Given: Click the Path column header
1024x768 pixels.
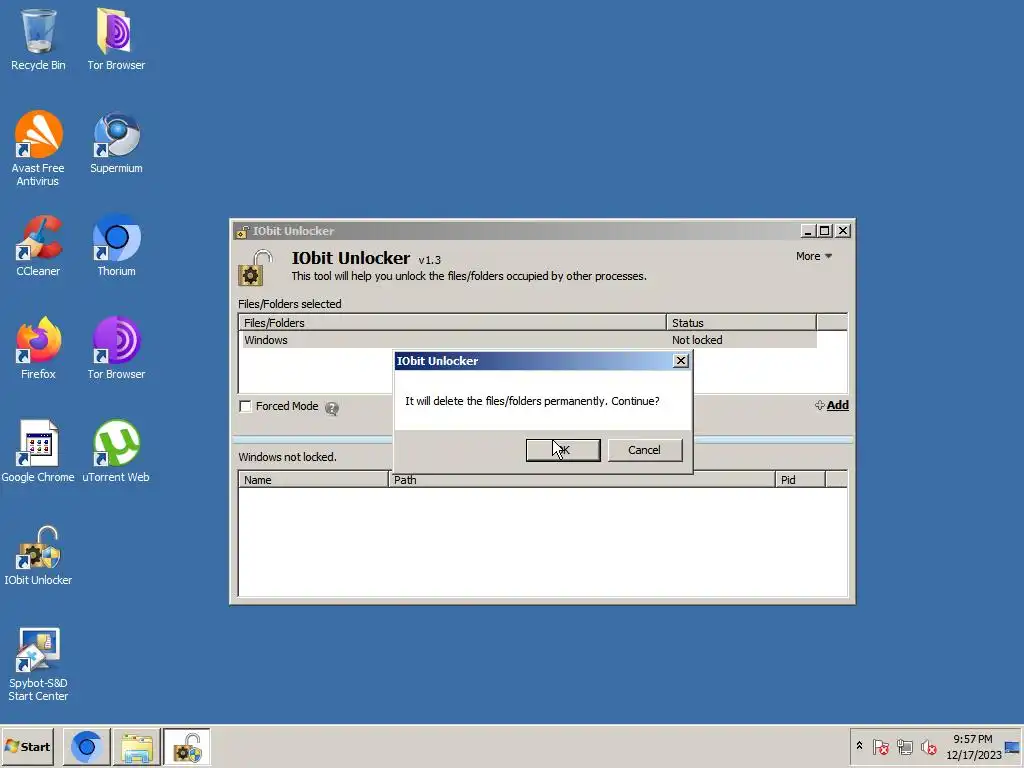Looking at the screenshot, I should click(x=581, y=480).
